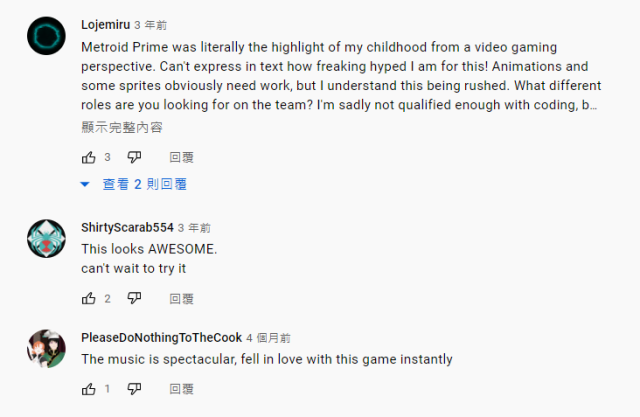Open Lojemiru's profile avatar
Viewport: 640px width, 417px height.
(47, 39)
